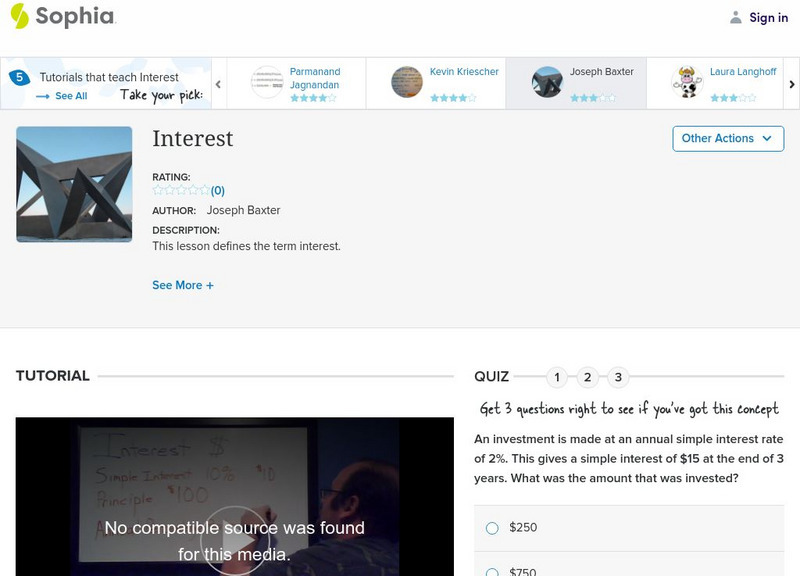Click Joseph Baxter's carousel star rating
The width and height of the screenshot is (800, 576).
pos(593,98)
